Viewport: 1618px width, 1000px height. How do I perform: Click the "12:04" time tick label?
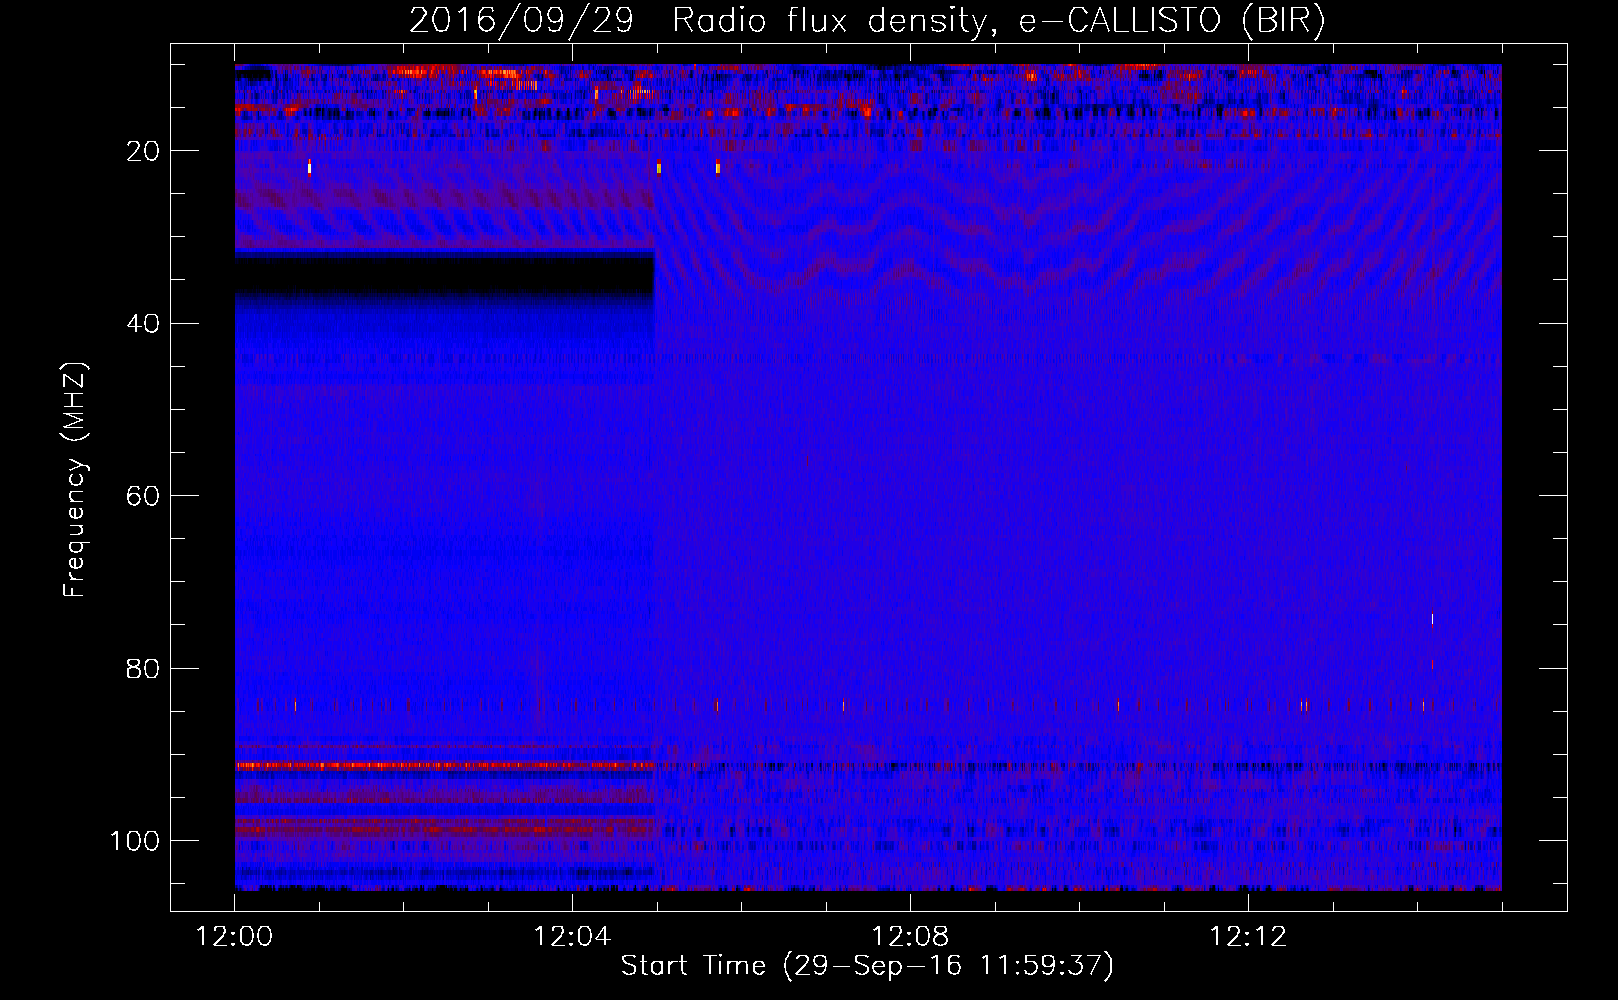pyautogui.click(x=572, y=936)
